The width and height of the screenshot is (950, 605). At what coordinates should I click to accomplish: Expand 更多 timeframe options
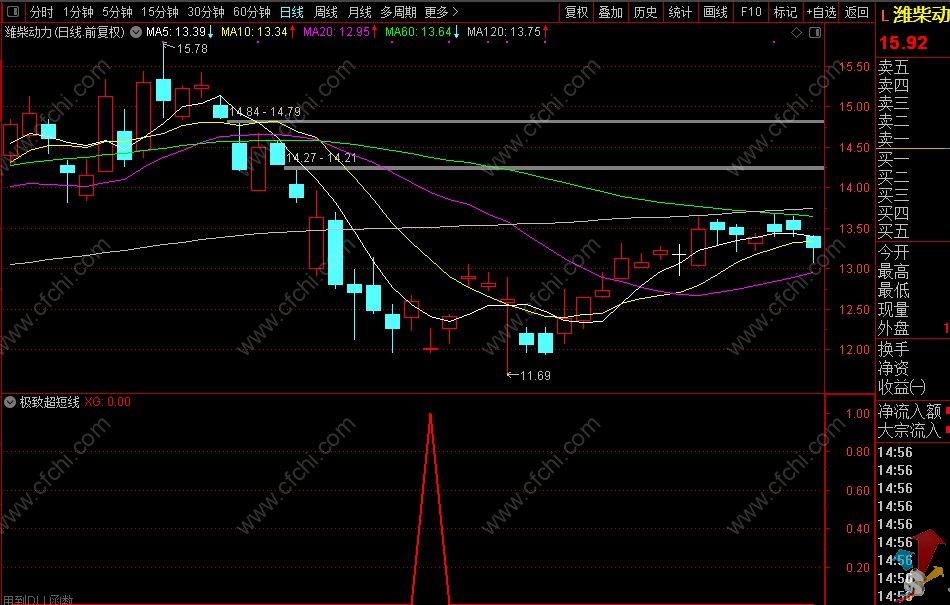coord(442,12)
